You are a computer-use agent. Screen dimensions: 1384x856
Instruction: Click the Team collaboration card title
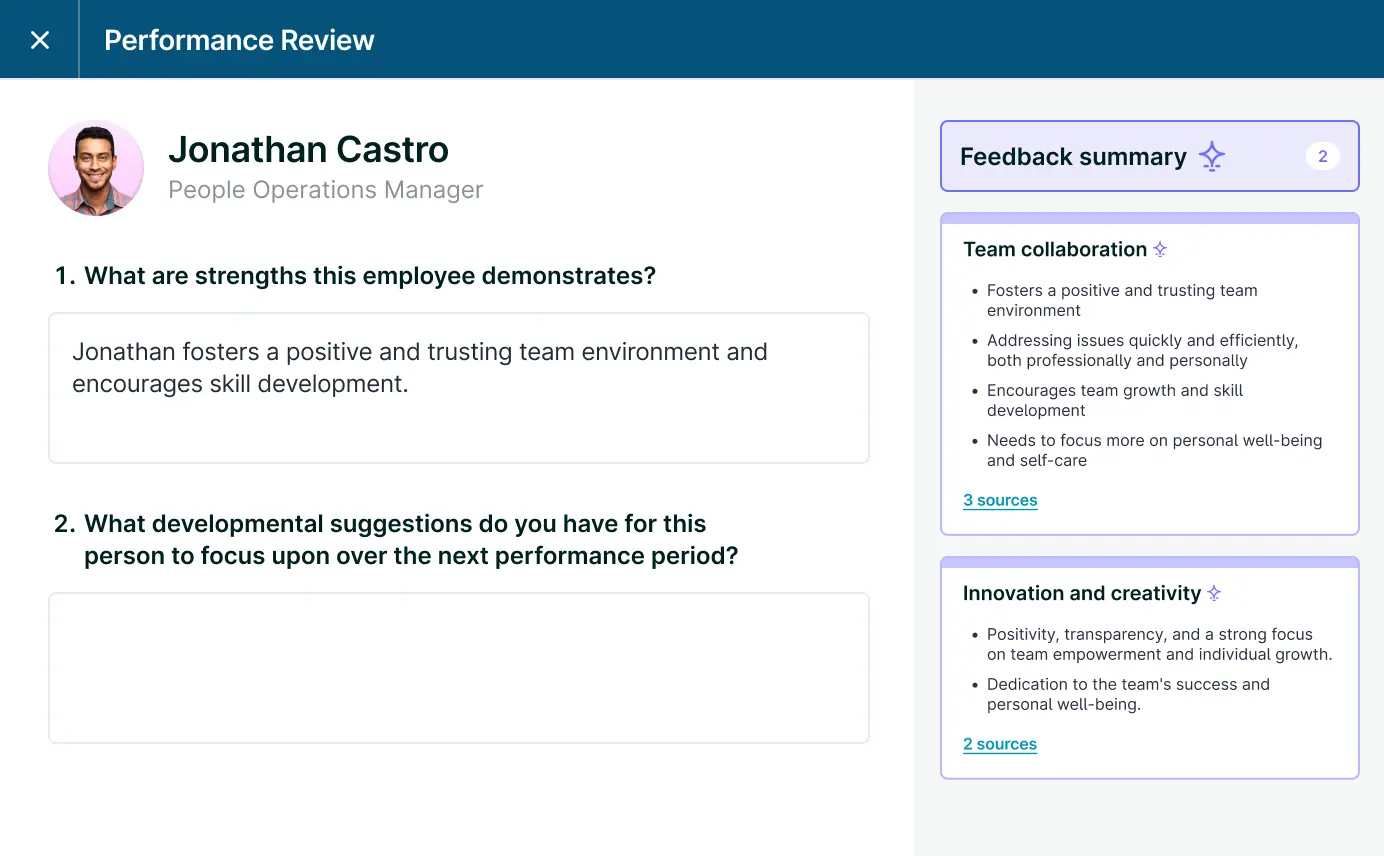coord(1054,250)
